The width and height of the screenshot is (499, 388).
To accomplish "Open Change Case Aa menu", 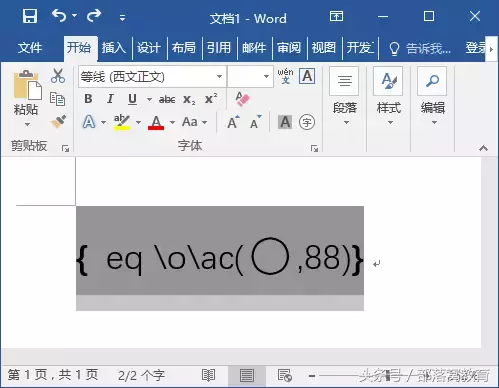I will pyautogui.click(x=194, y=122).
